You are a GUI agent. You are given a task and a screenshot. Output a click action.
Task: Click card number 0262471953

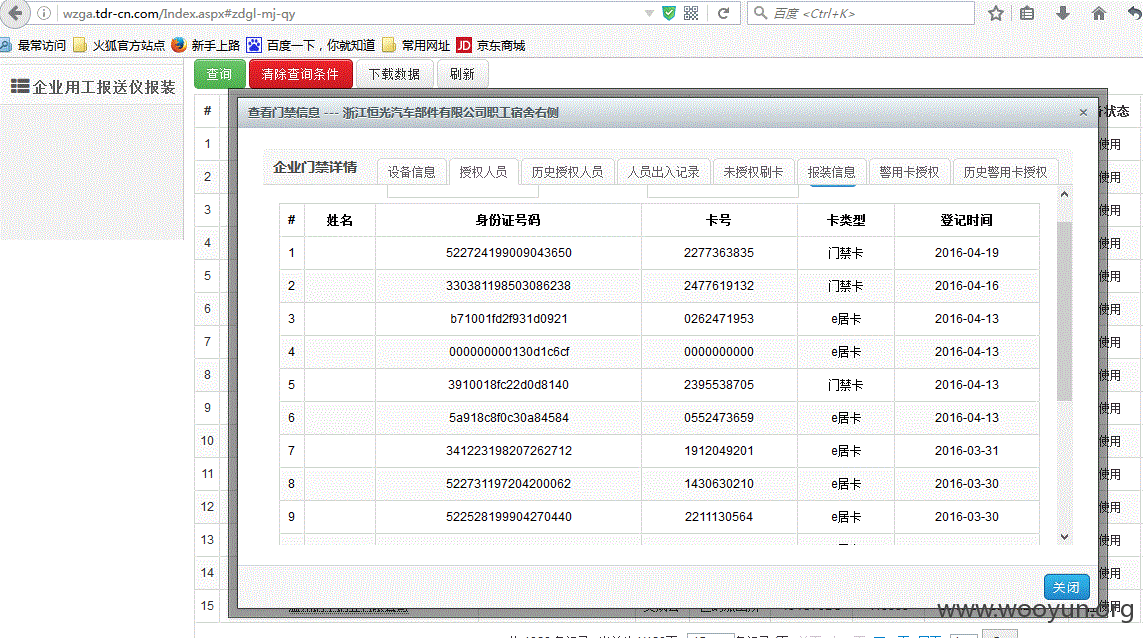pos(719,319)
